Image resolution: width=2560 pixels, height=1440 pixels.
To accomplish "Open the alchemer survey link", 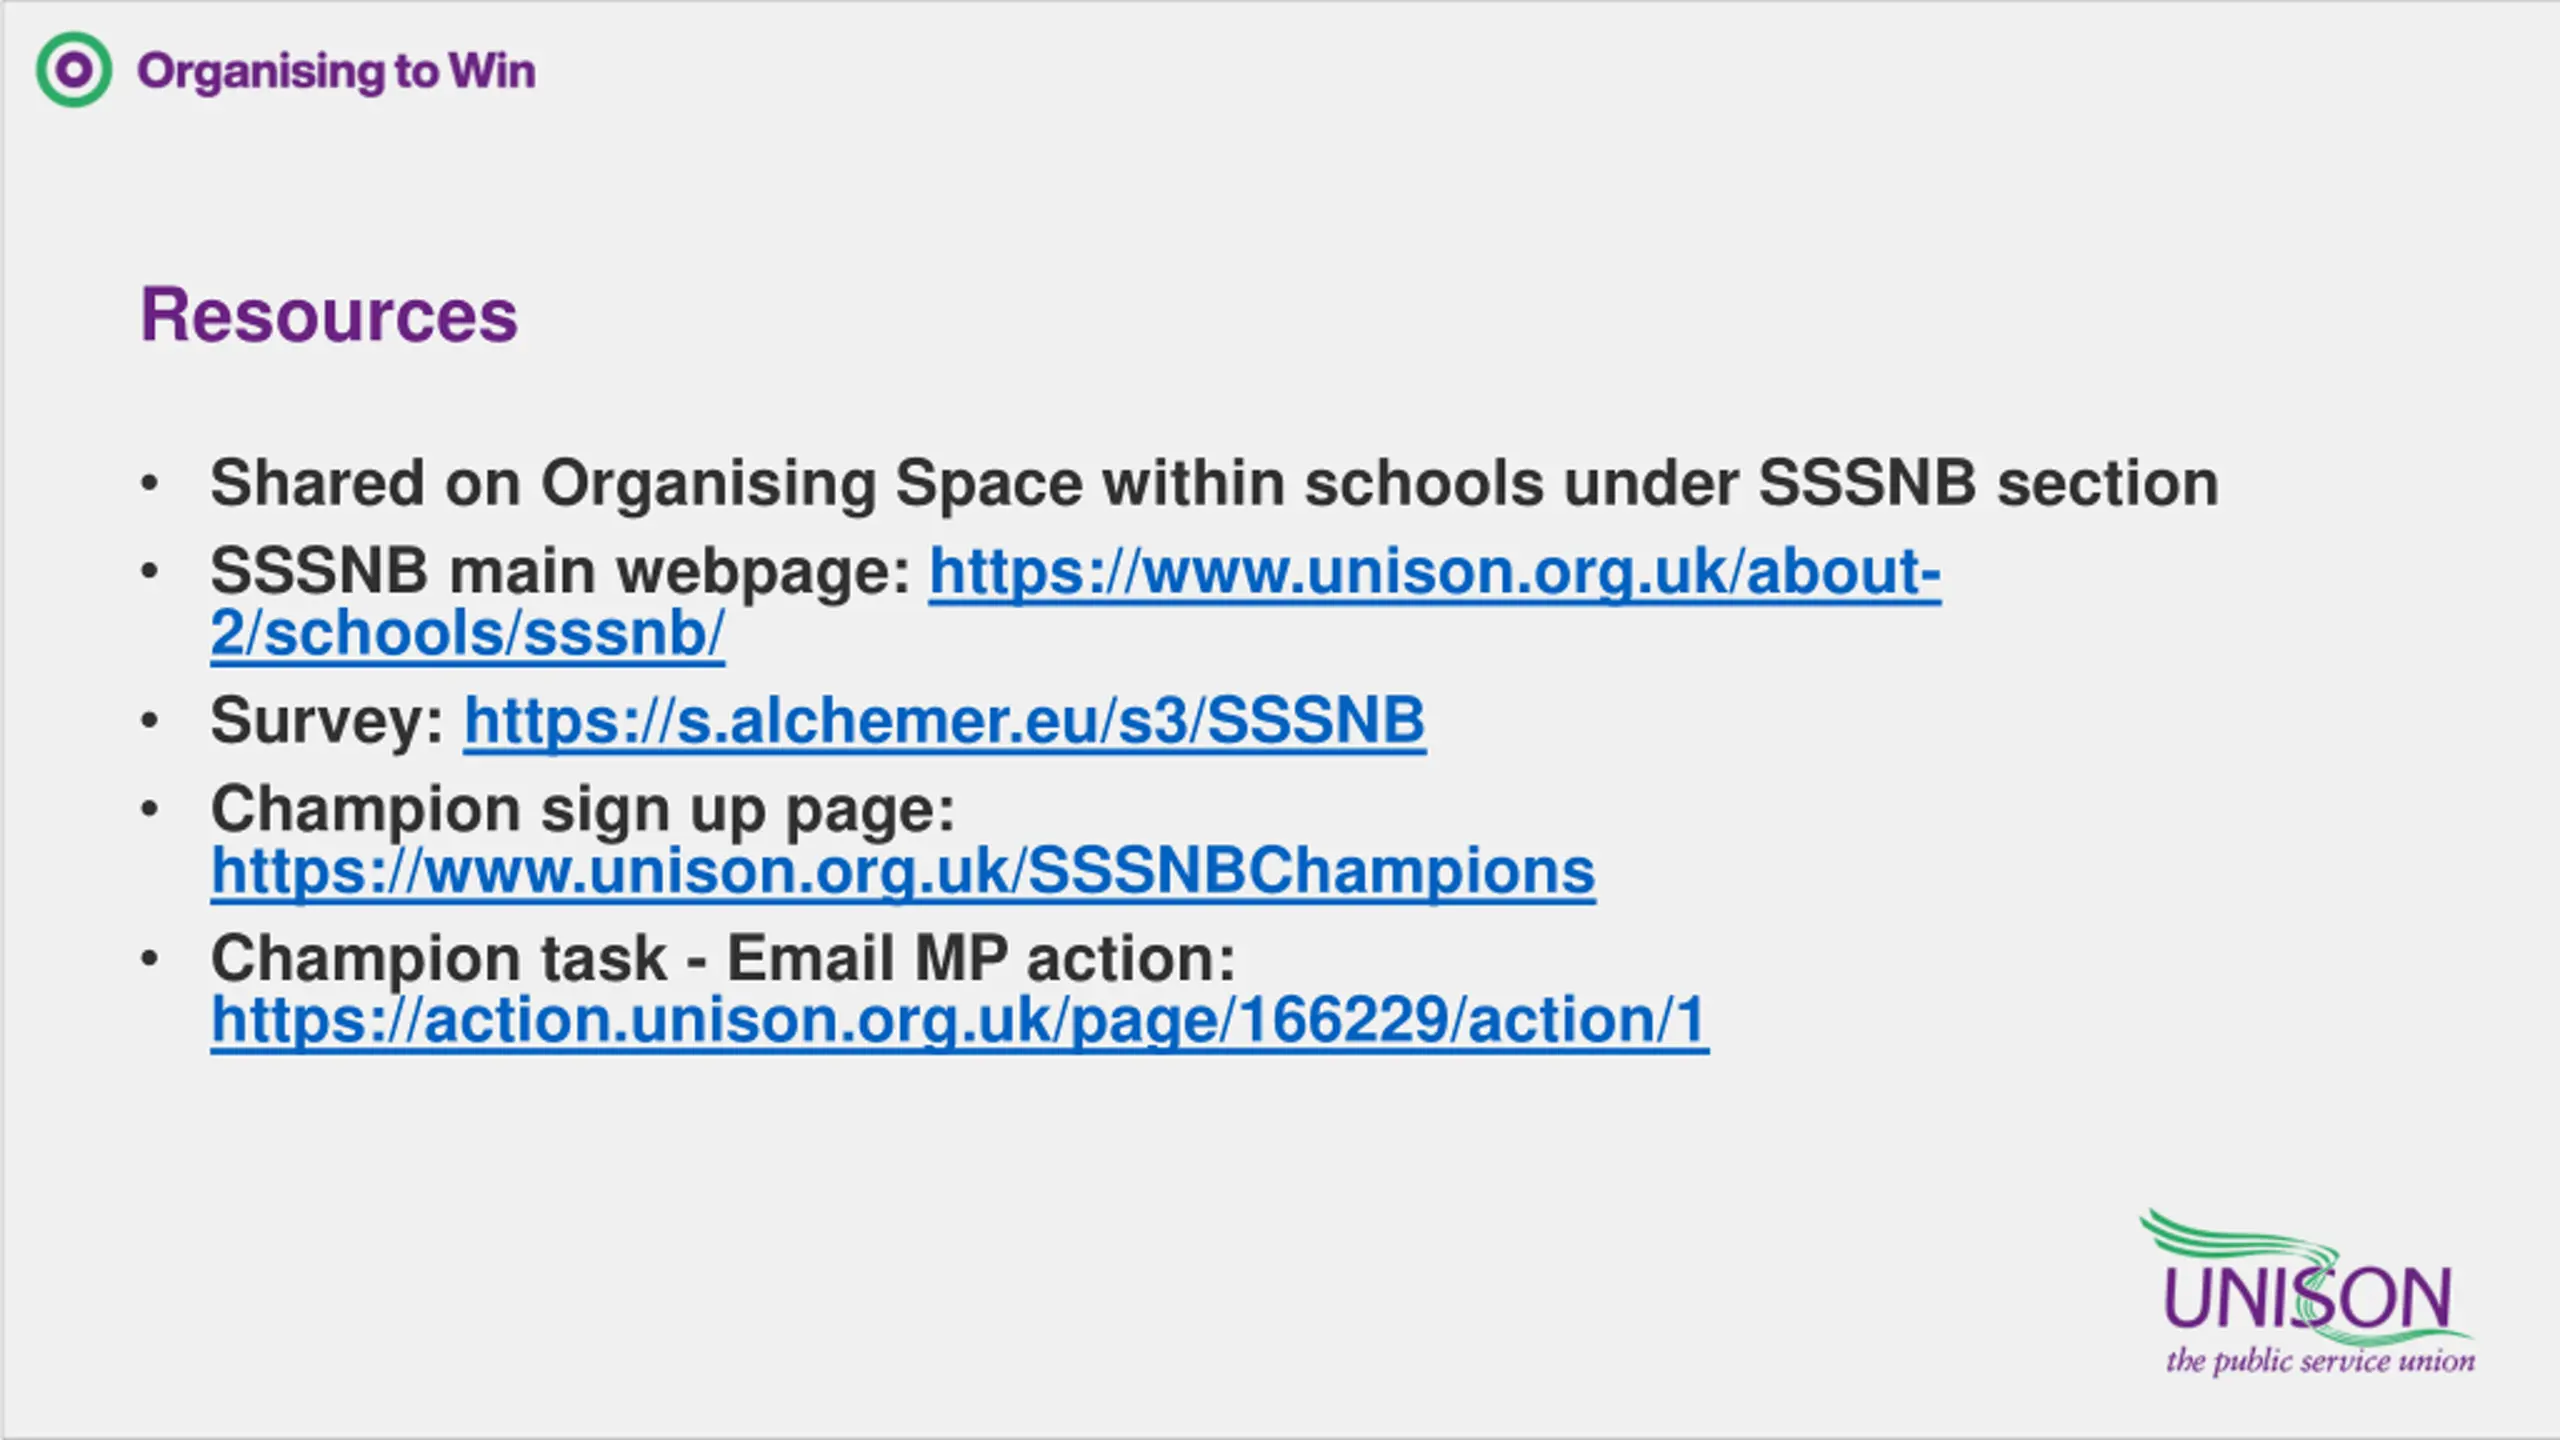I will pyautogui.click(x=944, y=721).
